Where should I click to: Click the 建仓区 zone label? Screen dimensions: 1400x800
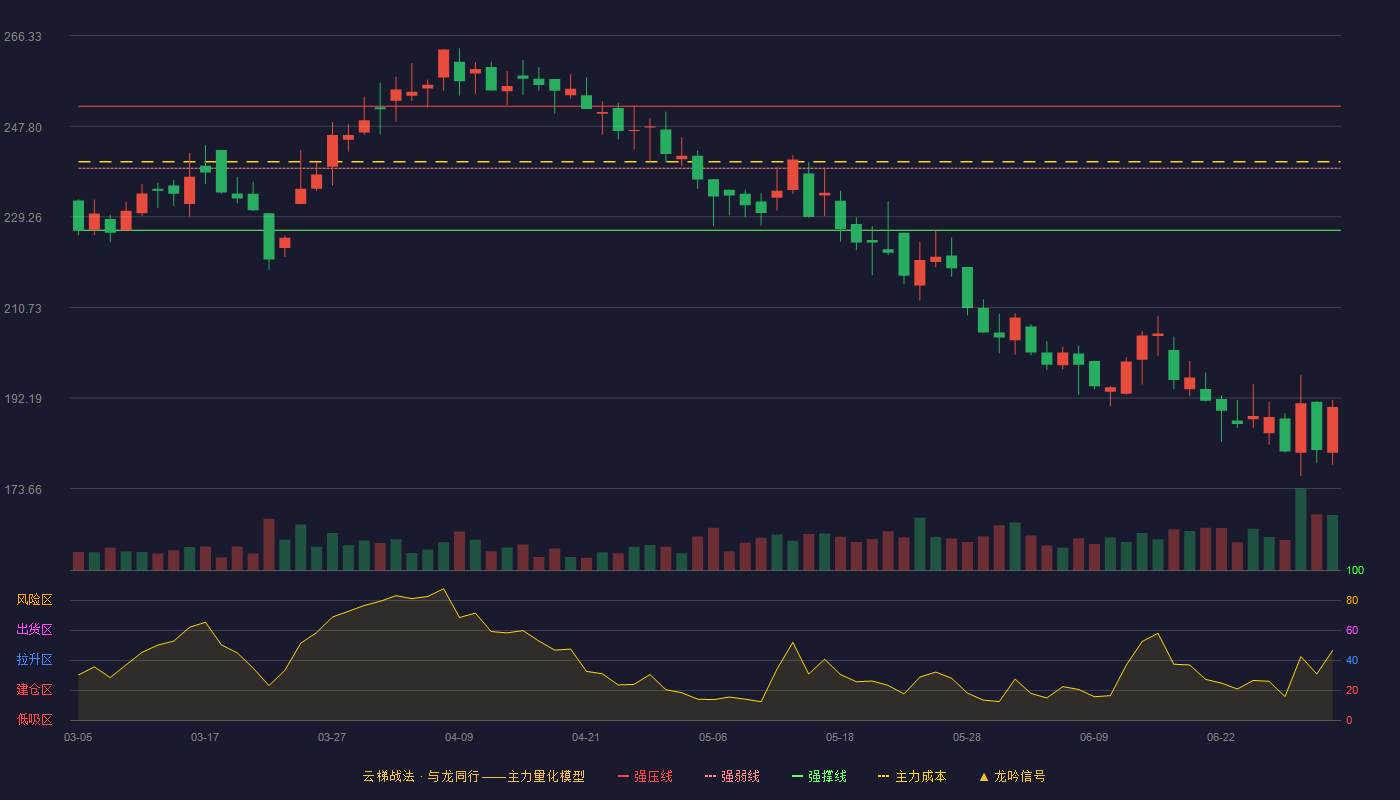click(x=34, y=690)
